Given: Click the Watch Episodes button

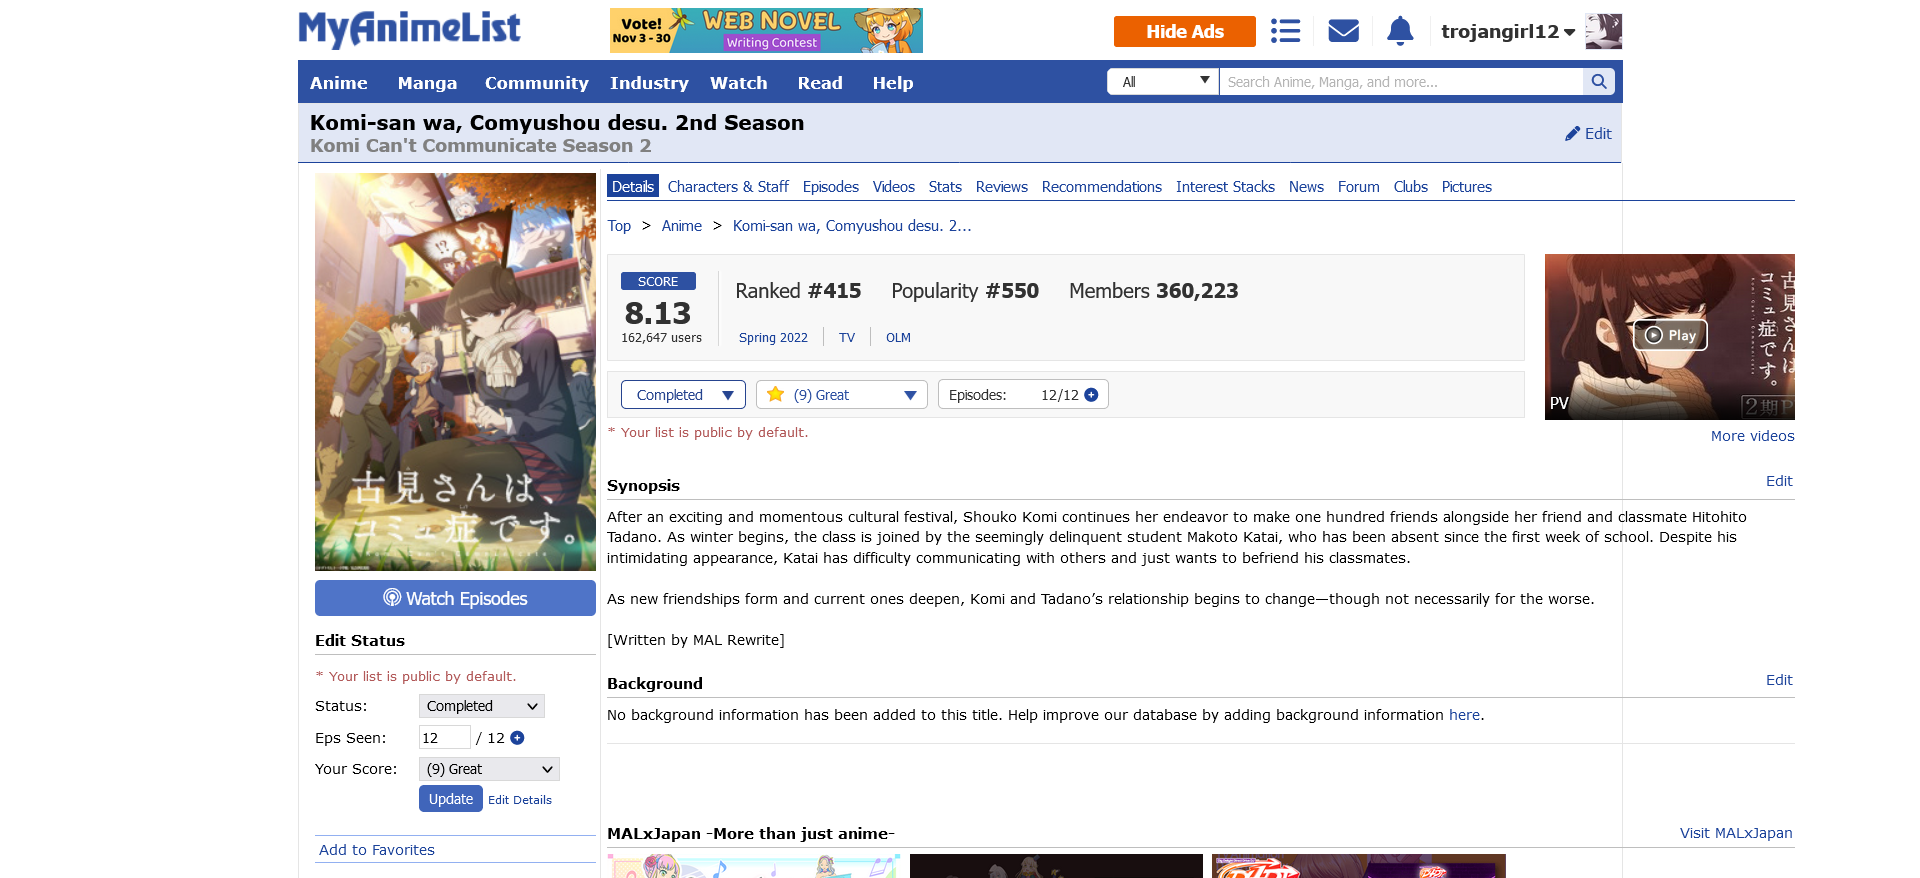Looking at the screenshot, I should pyautogui.click(x=455, y=598).
